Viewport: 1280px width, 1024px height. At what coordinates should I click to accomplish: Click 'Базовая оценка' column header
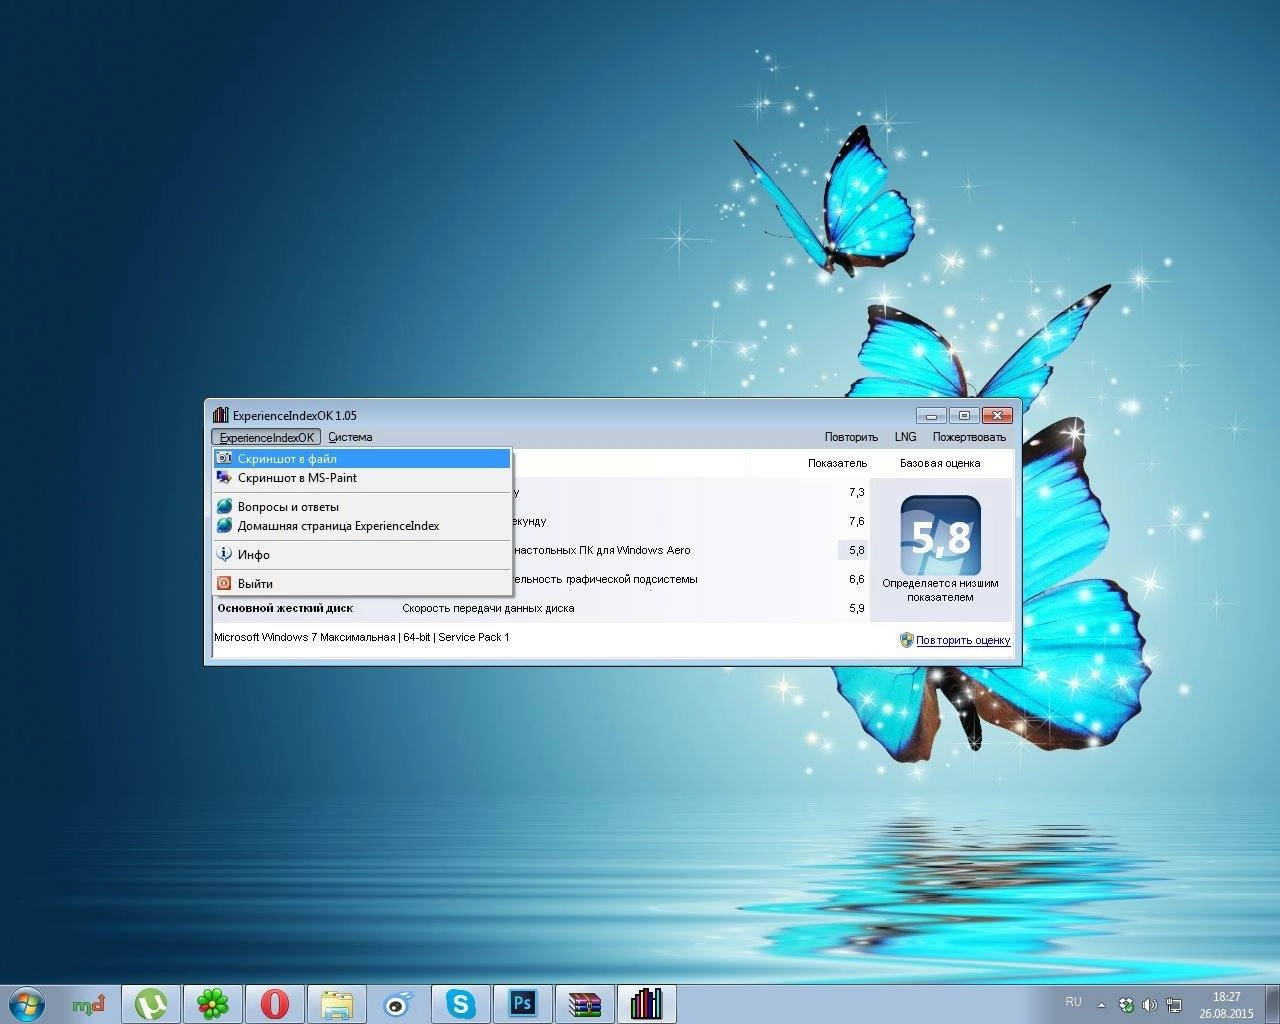click(x=940, y=463)
